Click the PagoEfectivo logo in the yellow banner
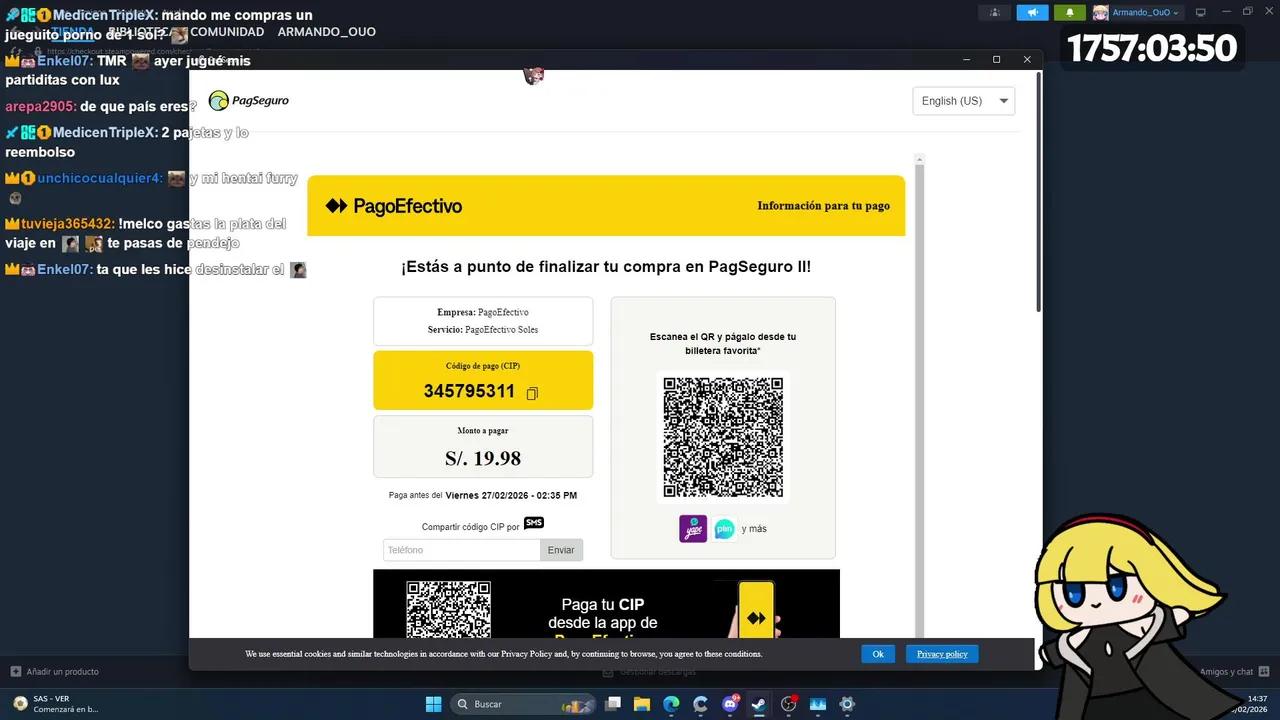The height and width of the screenshot is (720, 1280). pyautogui.click(x=394, y=206)
